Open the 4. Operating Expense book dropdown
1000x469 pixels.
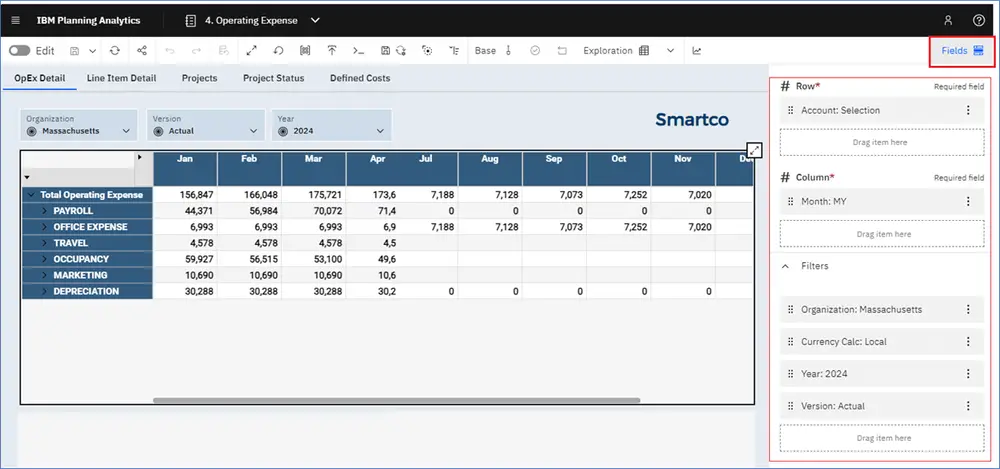pos(315,20)
